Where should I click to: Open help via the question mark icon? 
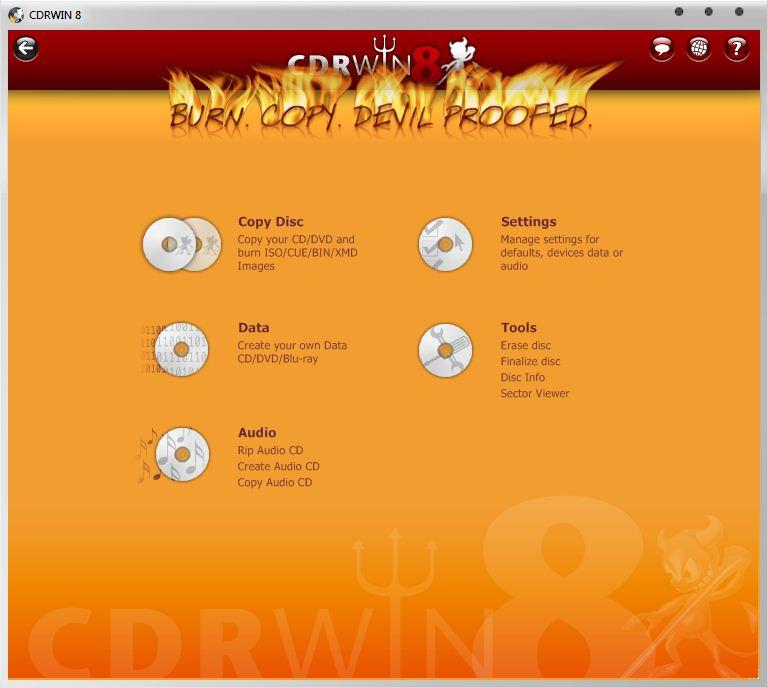point(736,48)
